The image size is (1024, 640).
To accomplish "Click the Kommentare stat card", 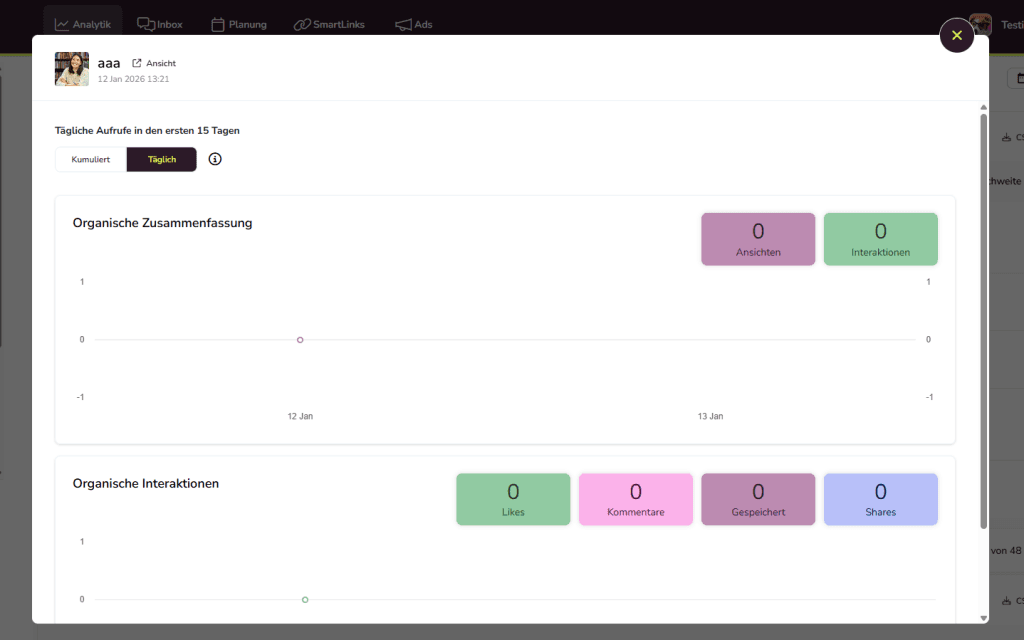I will (x=635, y=499).
